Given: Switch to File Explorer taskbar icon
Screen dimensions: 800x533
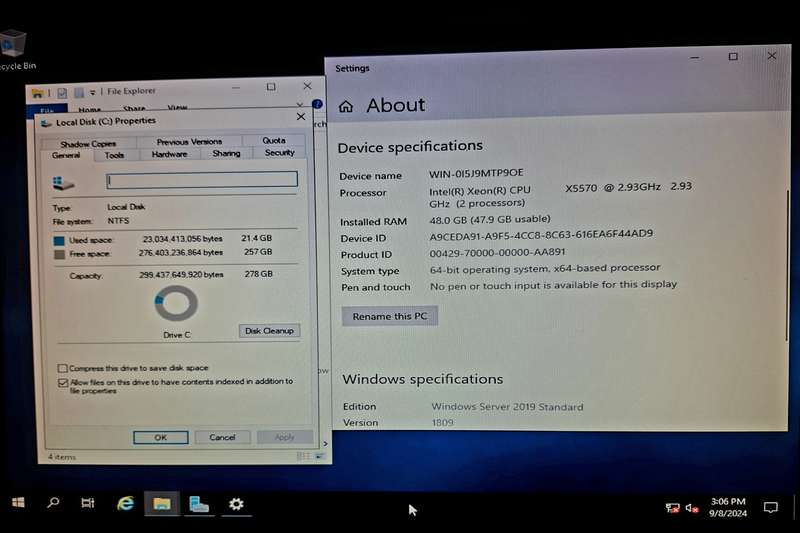Looking at the screenshot, I should (162, 504).
